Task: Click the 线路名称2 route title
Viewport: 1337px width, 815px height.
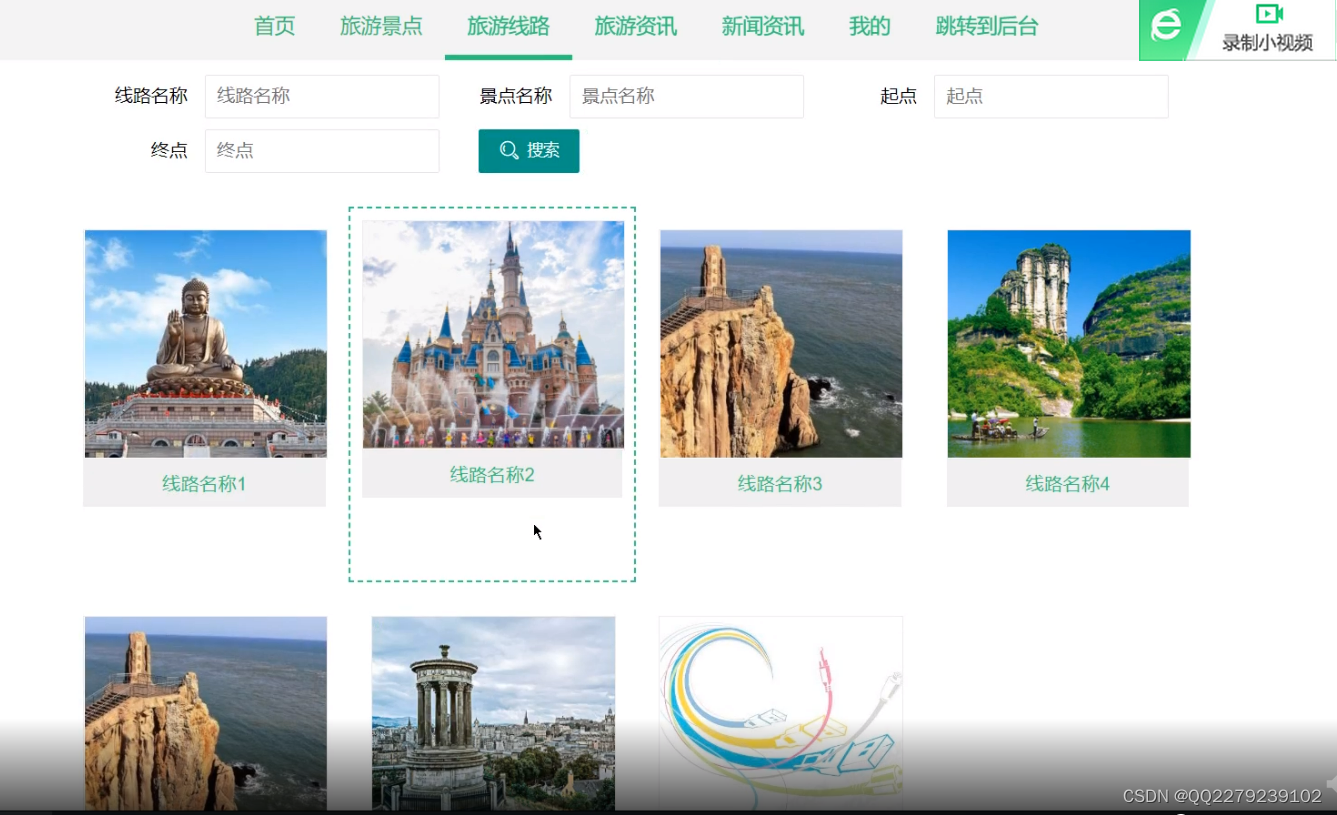Action: [x=492, y=474]
